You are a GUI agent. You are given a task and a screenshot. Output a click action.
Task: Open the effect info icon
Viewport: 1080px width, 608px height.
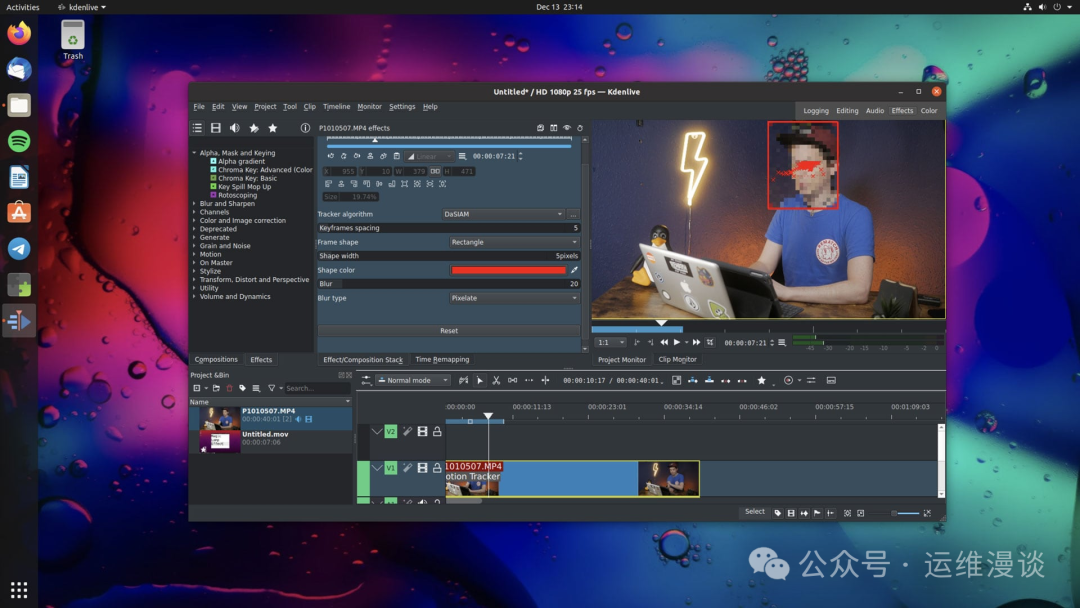point(305,128)
